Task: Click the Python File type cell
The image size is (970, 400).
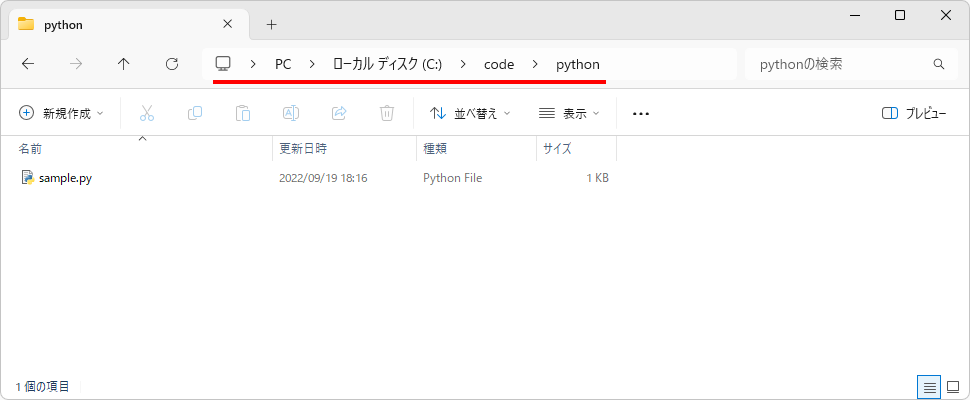Action: (453, 178)
